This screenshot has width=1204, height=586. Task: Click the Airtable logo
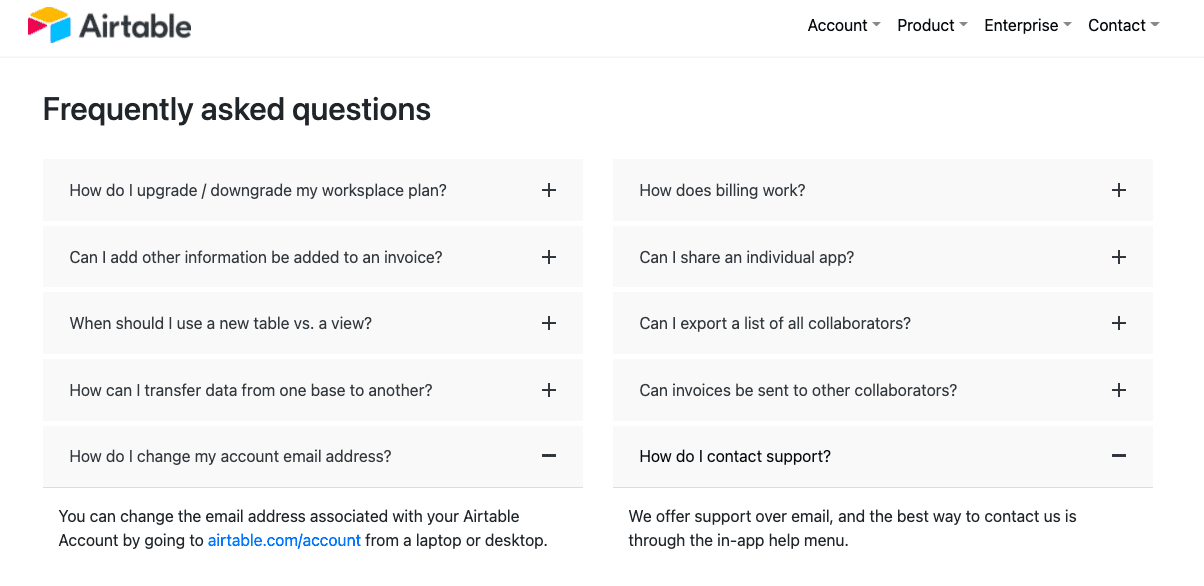tap(109, 25)
